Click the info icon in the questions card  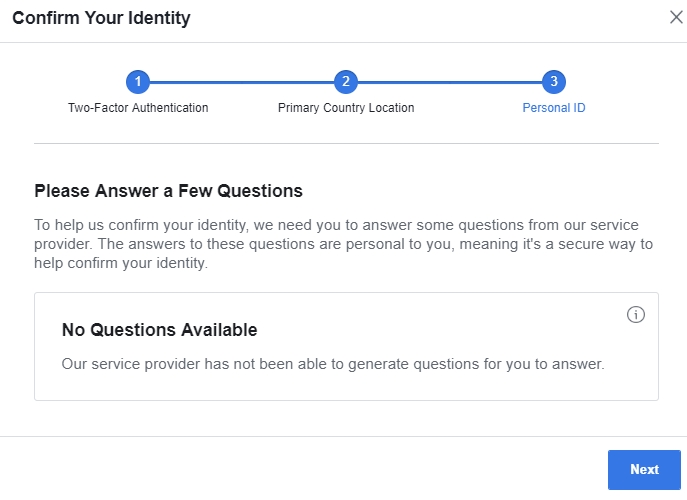(x=635, y=315)
